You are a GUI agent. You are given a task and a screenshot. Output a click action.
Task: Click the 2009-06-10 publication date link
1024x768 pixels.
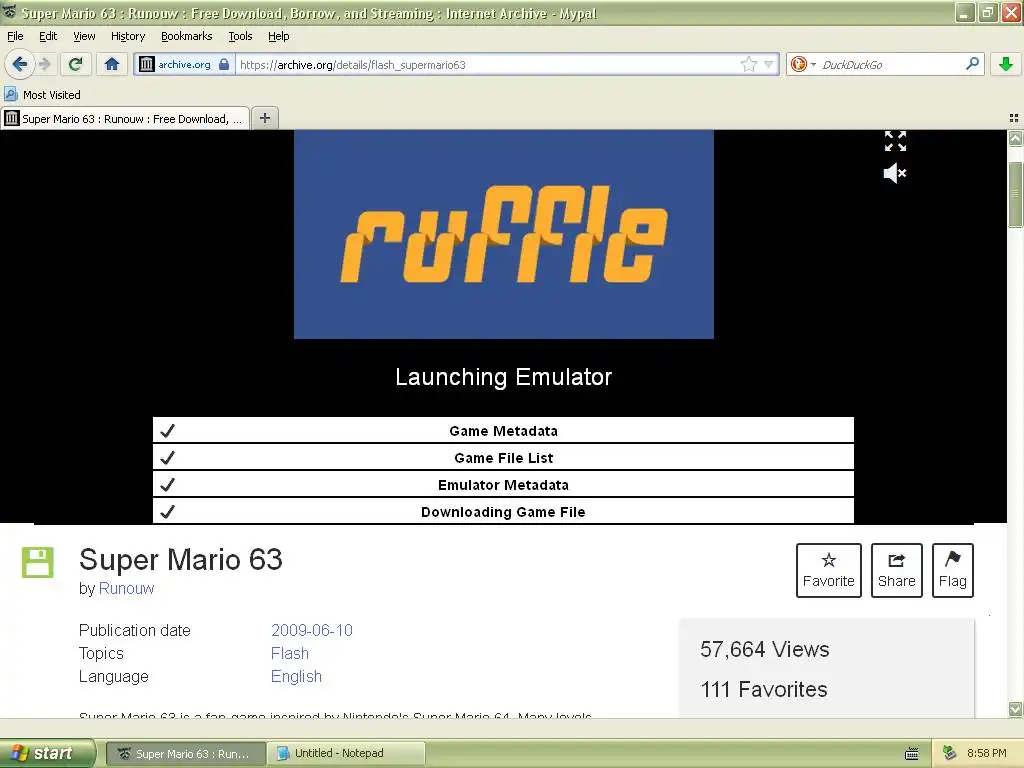click(x=312, y=630)
